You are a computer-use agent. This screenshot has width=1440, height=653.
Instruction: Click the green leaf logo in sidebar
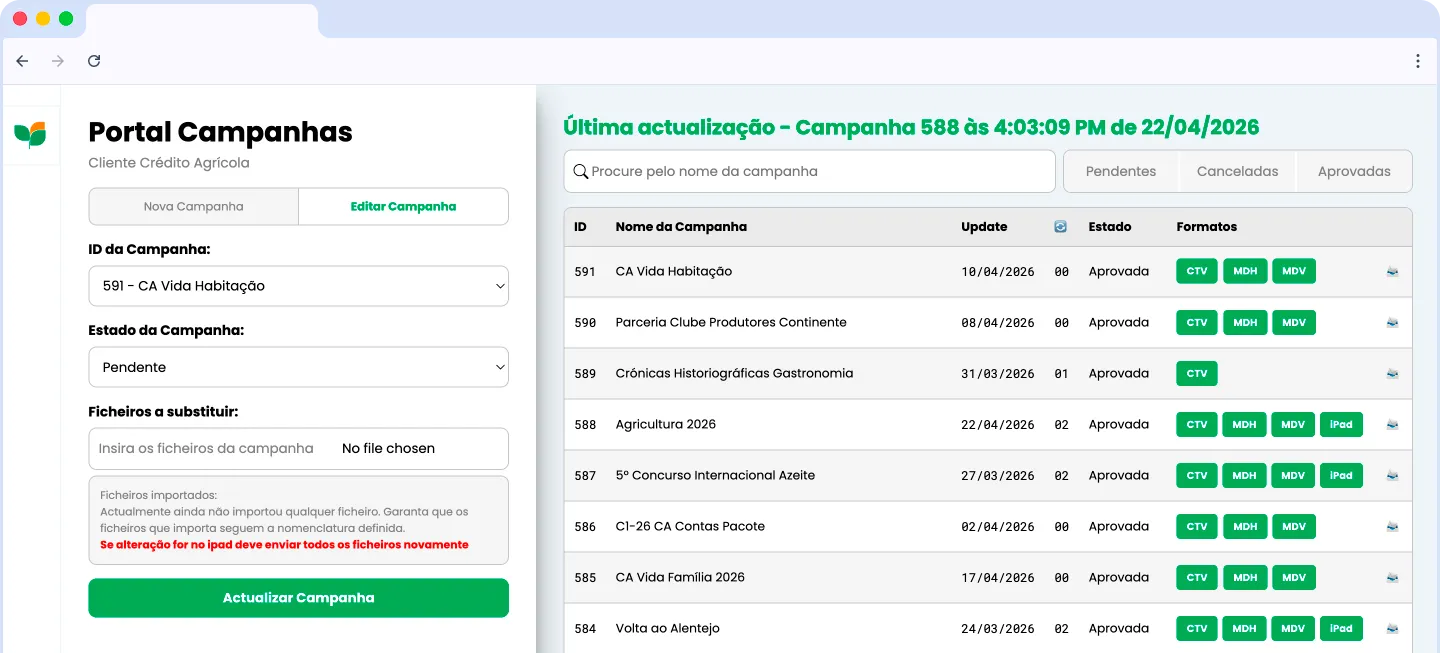point(30,134)
